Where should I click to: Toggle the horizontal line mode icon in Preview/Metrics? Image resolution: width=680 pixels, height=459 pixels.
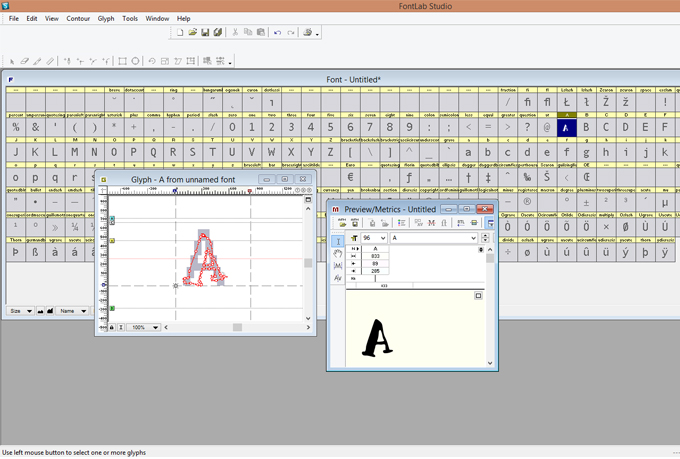coord(474,223)
